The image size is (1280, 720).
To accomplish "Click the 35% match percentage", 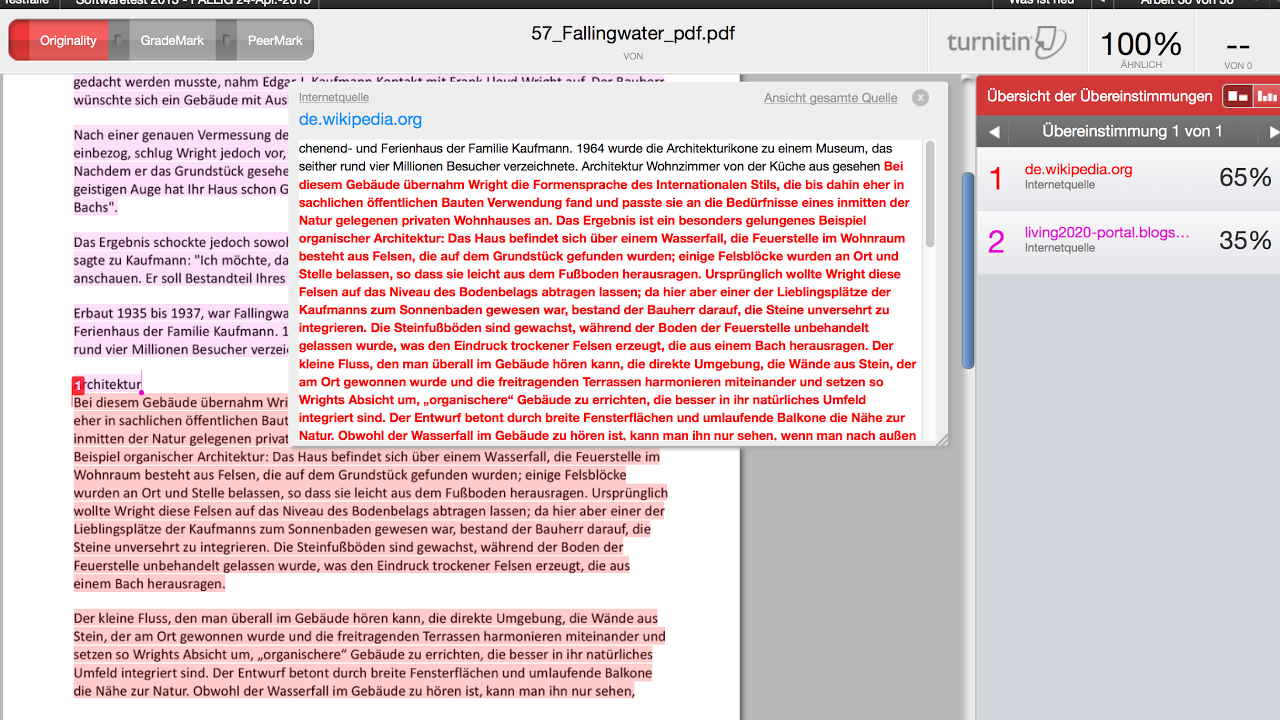I will pos(1245,240).
